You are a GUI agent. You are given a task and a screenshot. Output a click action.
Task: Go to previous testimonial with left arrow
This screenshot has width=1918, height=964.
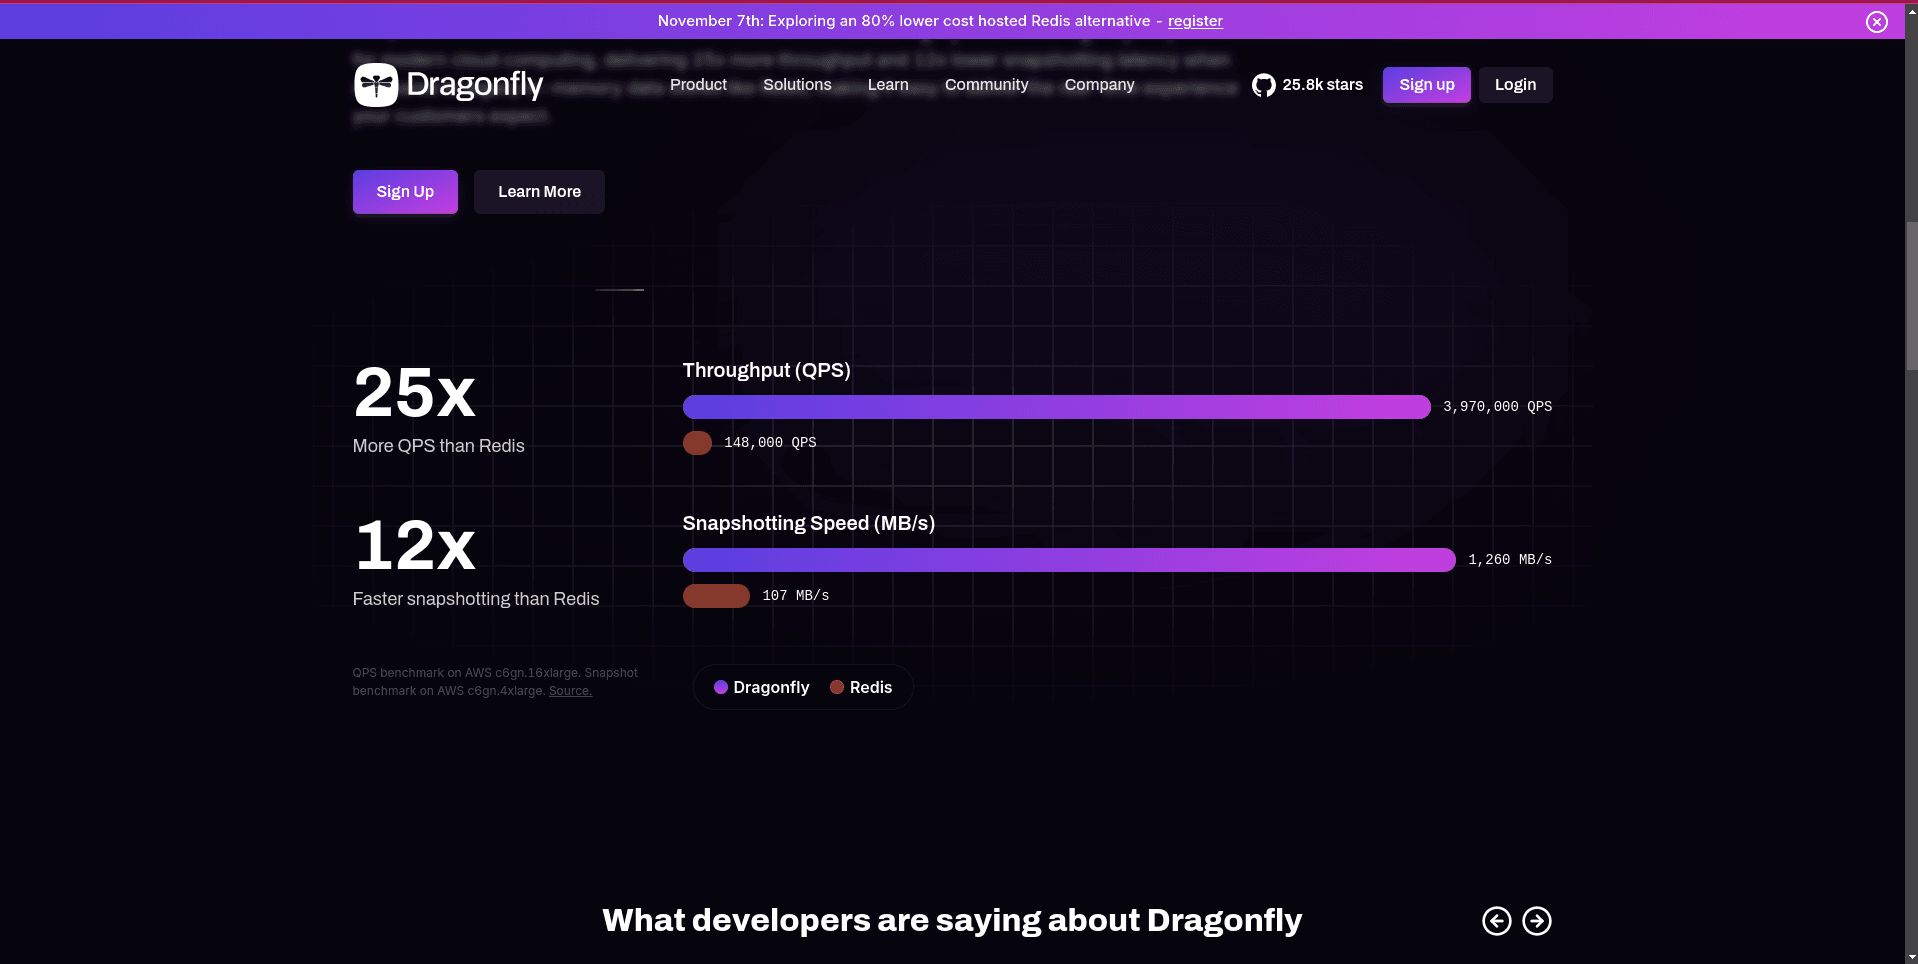pyautogui.click(x=1496, y=921)
